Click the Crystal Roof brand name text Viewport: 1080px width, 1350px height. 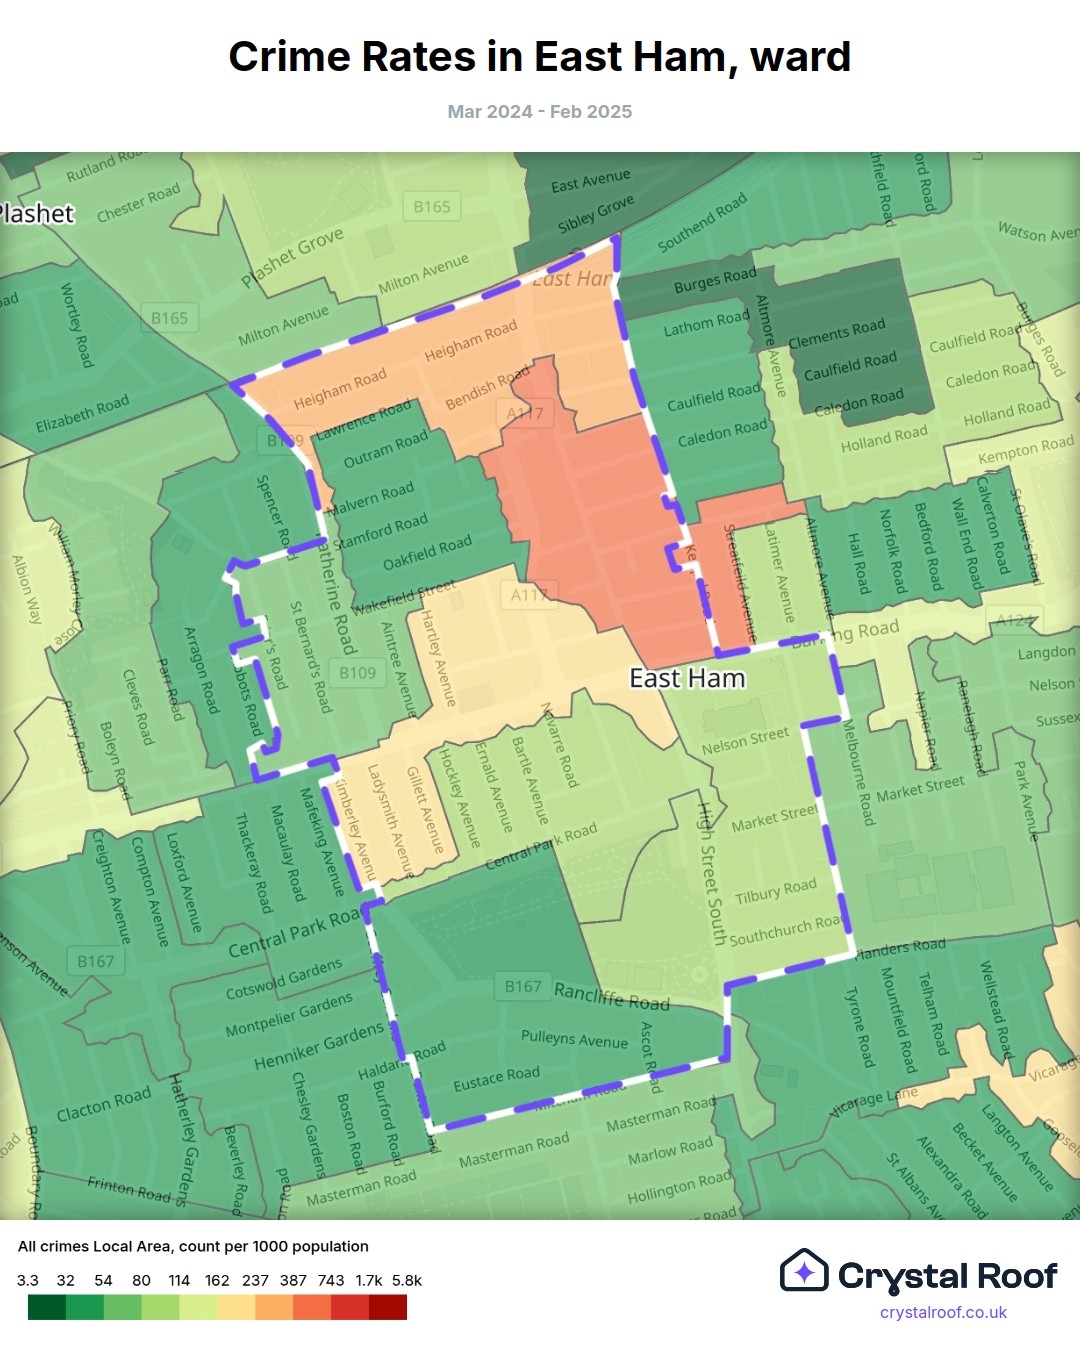[x=946, y=1276]
